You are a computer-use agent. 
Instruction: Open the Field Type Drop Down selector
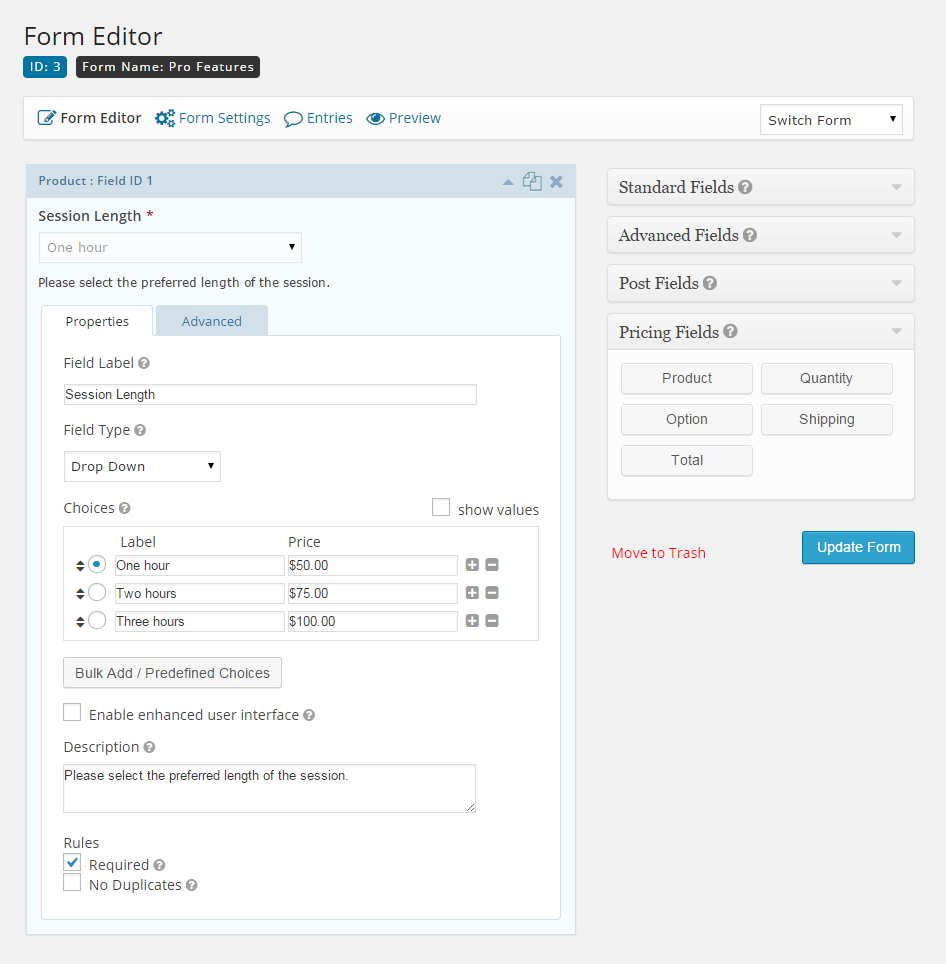pos(142,467)
